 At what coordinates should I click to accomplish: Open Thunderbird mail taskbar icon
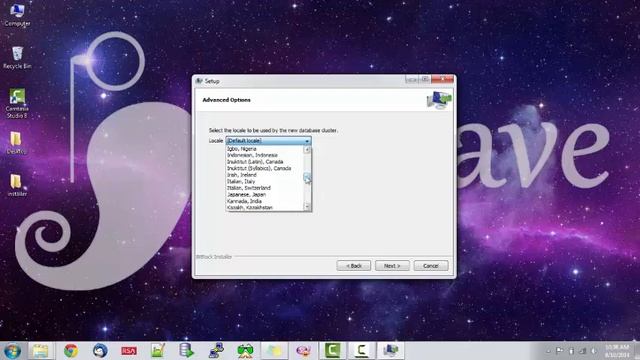(100, 351)
